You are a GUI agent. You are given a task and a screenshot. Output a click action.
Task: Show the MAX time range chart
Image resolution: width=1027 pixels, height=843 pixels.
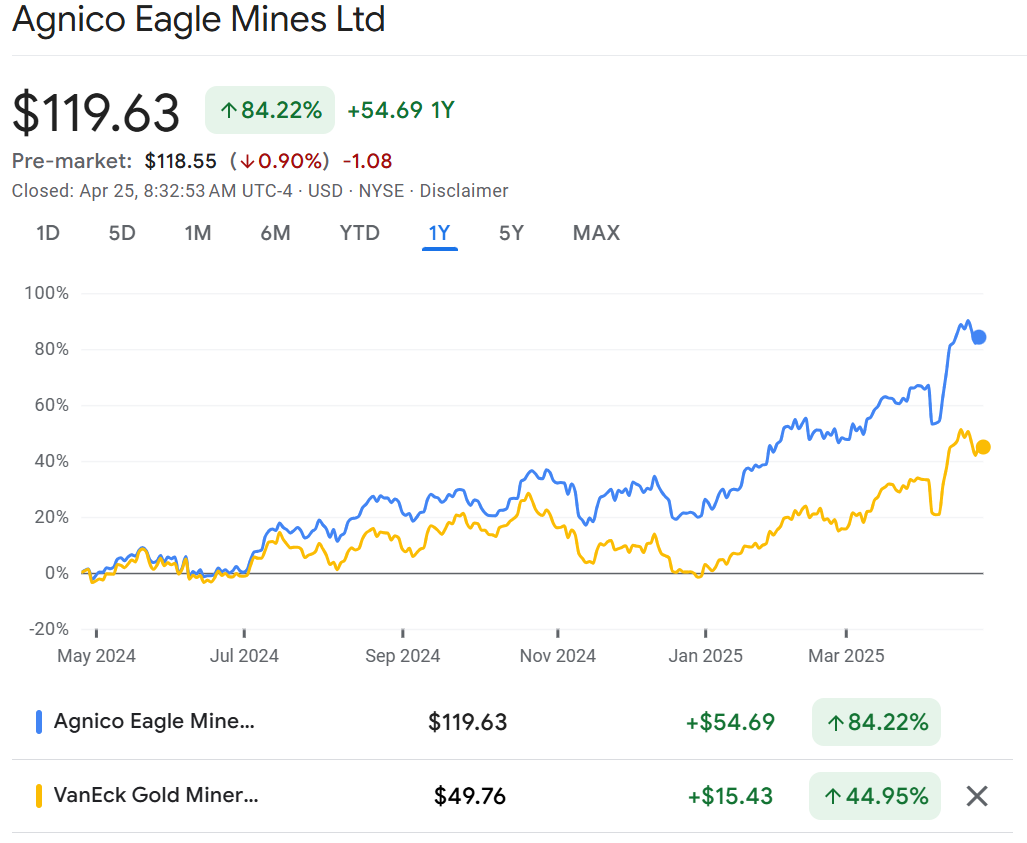pos(596,233)
